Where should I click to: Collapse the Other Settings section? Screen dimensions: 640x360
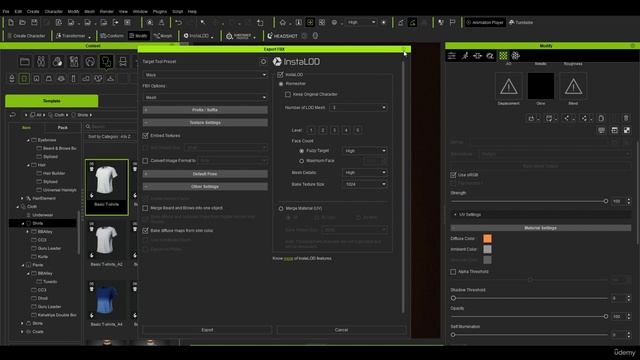(205, 187)
